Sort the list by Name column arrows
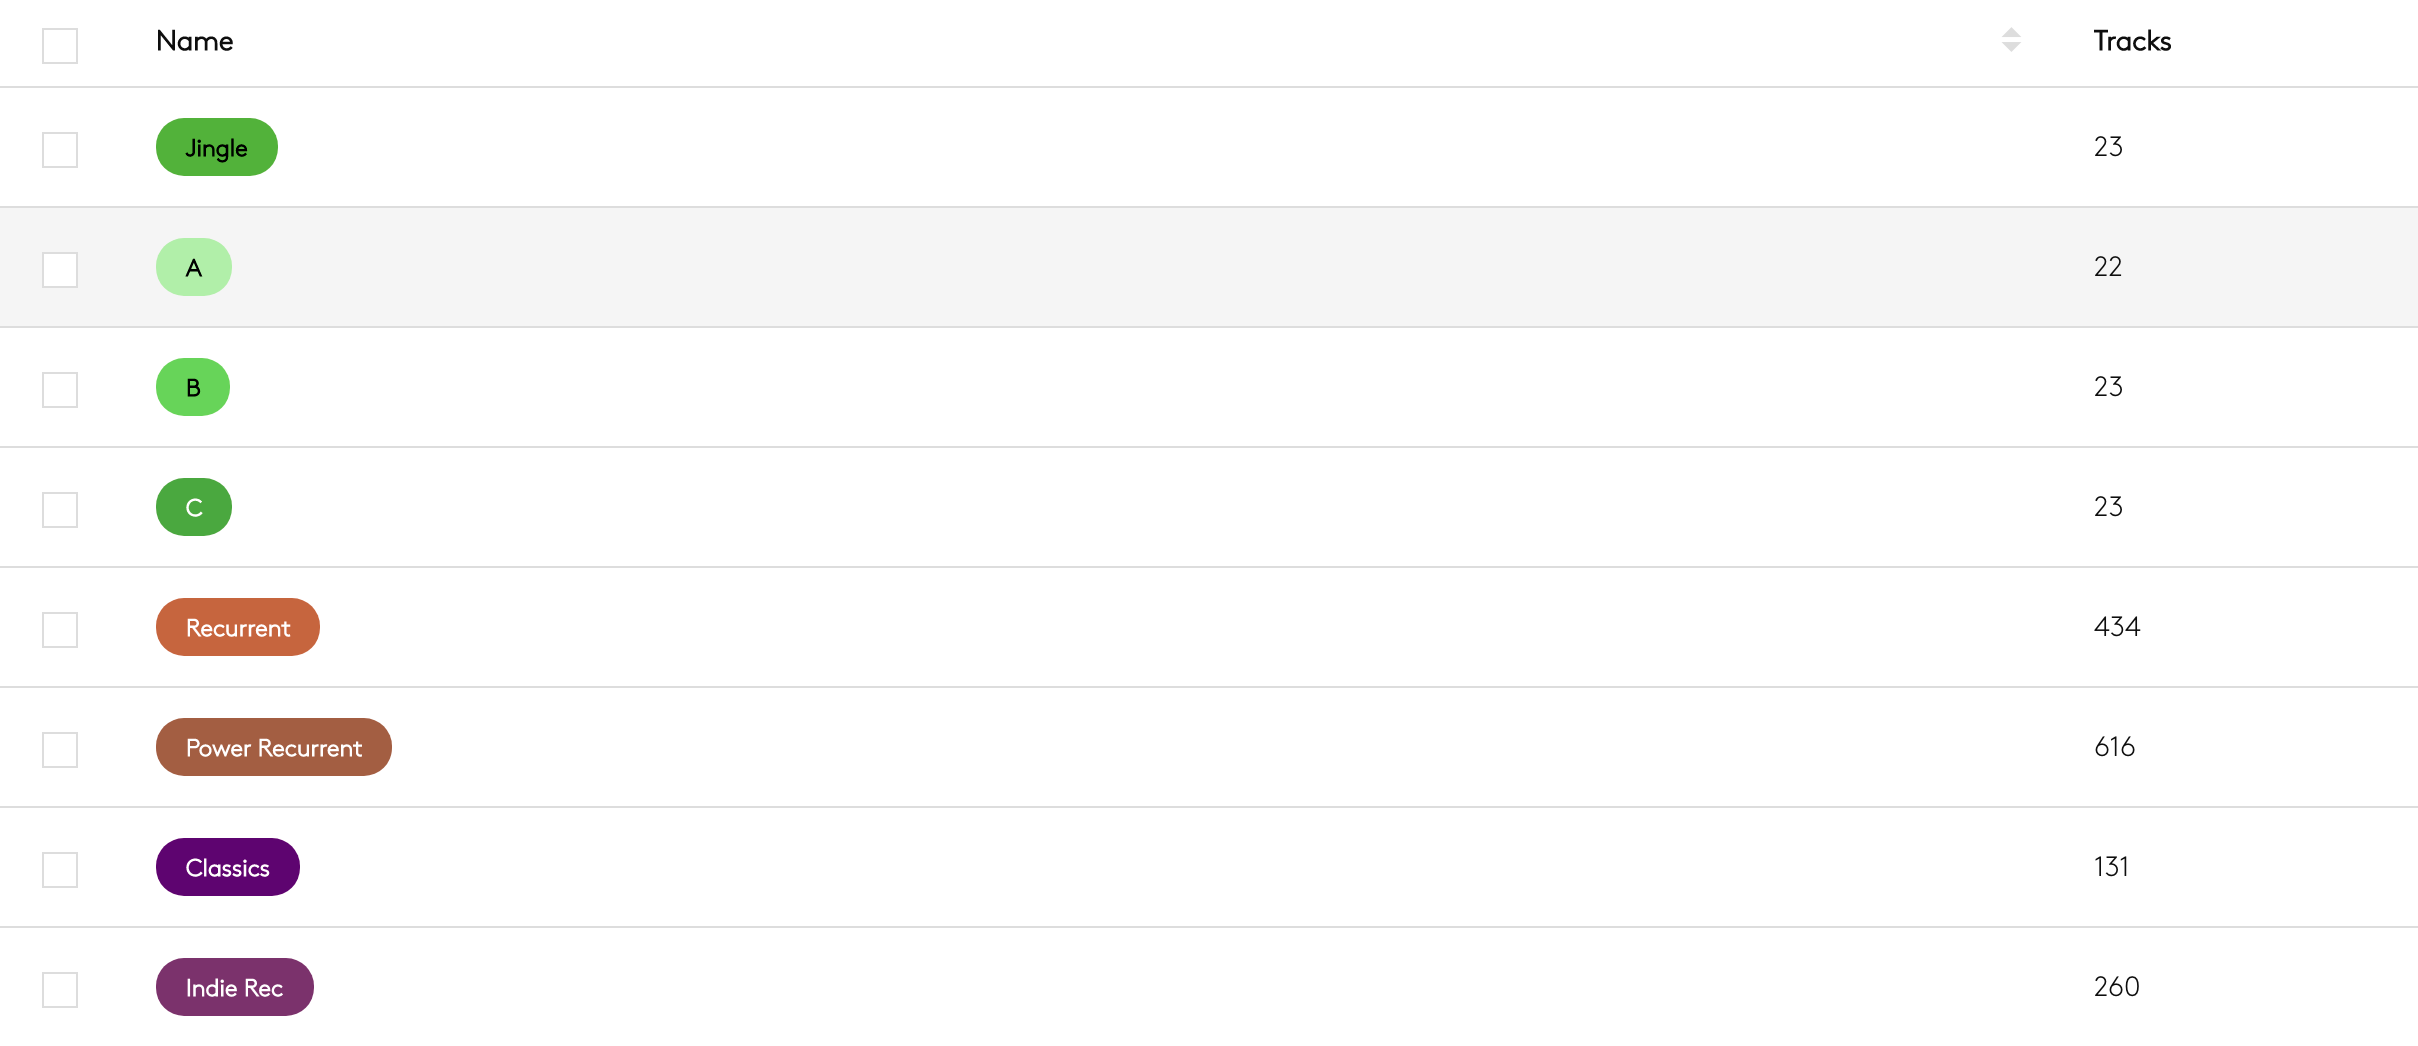This screenshot has height=1046, width=2418. (x=2011, y=40)
